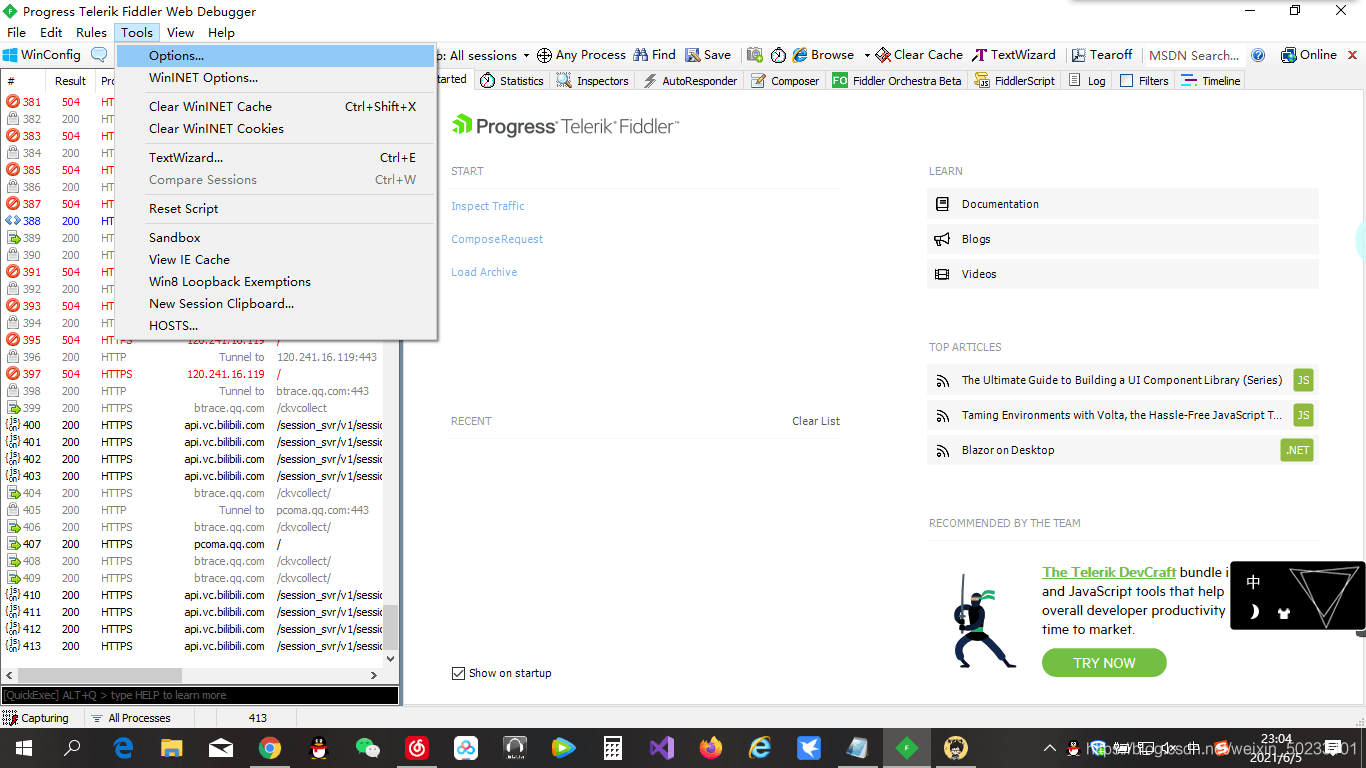Click the Capturing status indicator

(x=36, y=718)
